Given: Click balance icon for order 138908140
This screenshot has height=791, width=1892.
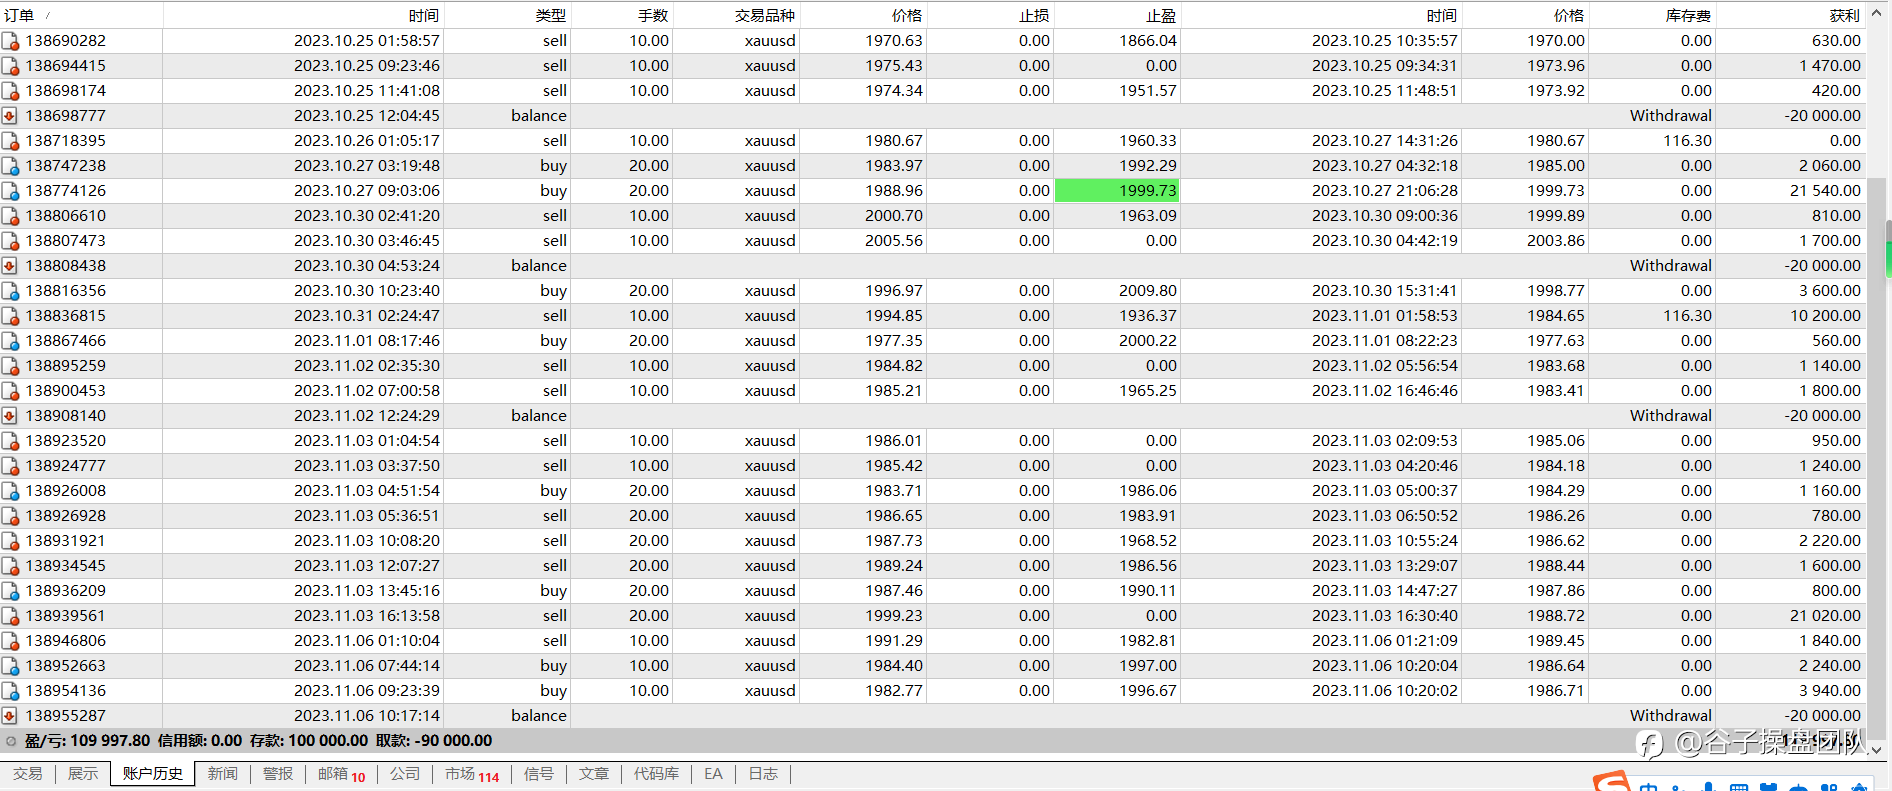Looking at the screenshot, I should tap(10, 416).
